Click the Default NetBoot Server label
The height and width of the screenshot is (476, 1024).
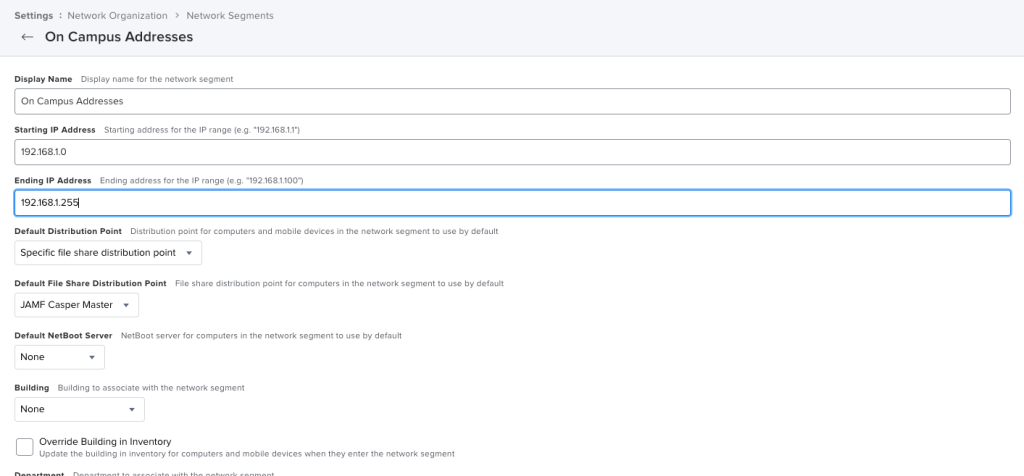(63, 335)
